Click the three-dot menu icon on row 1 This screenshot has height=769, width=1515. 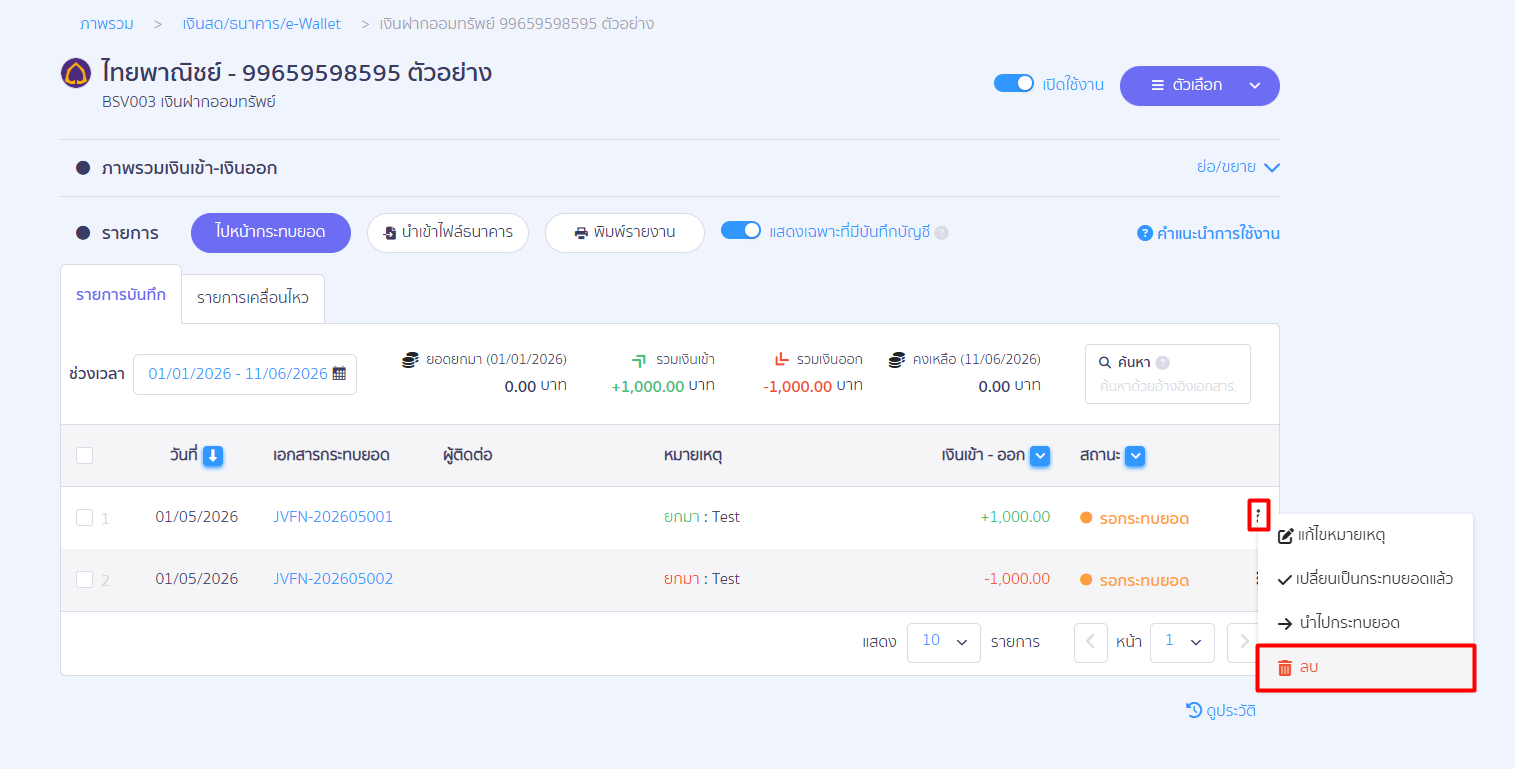pyautogui.click(x=1259, y=516)
